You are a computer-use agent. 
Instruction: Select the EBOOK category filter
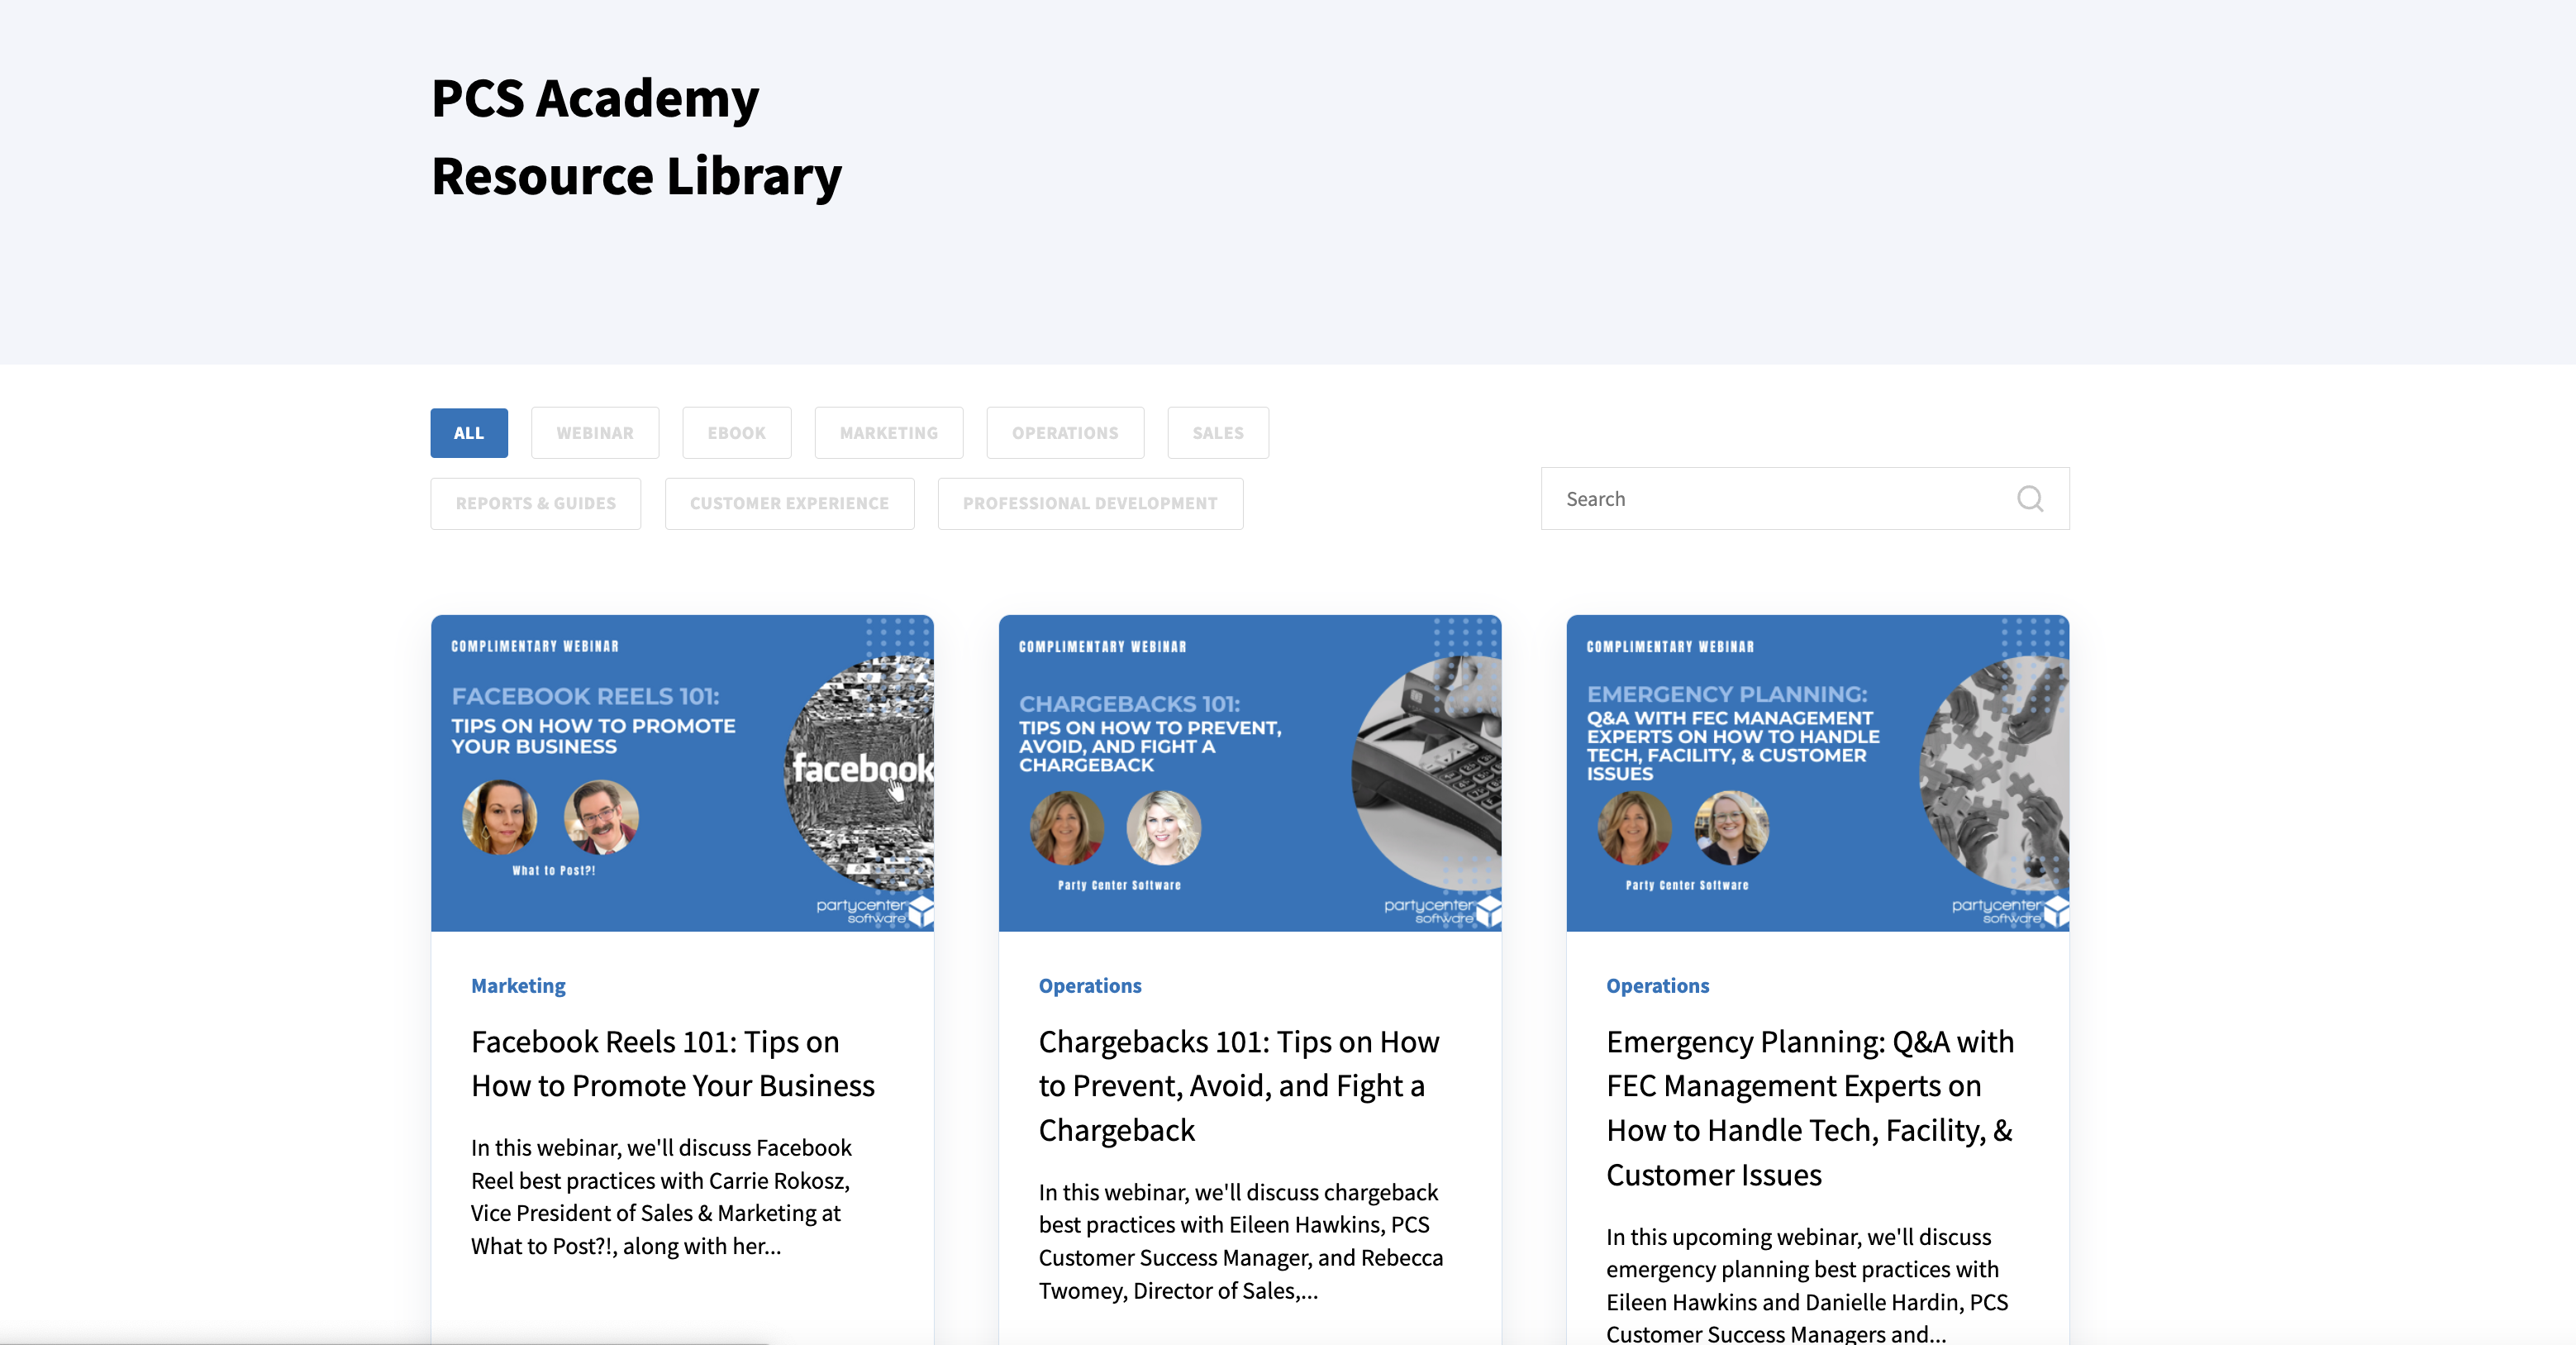tap(736, 432)
